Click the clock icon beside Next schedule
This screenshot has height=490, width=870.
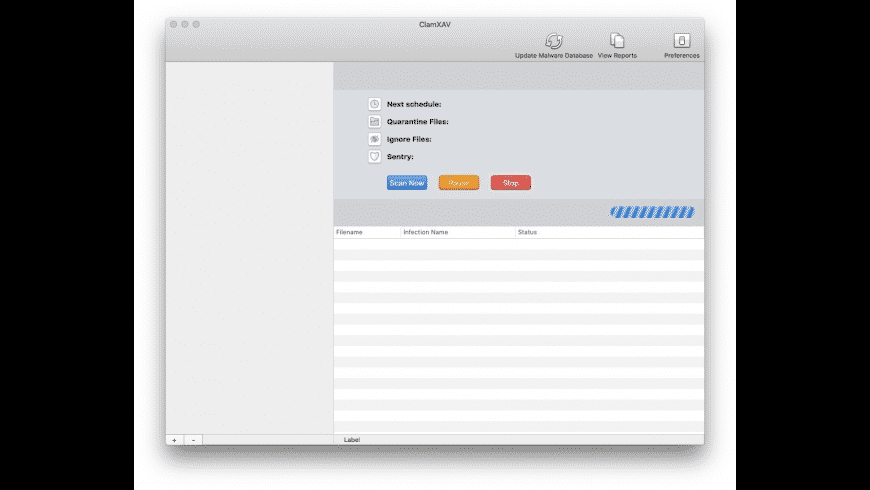tap(375, 104)
